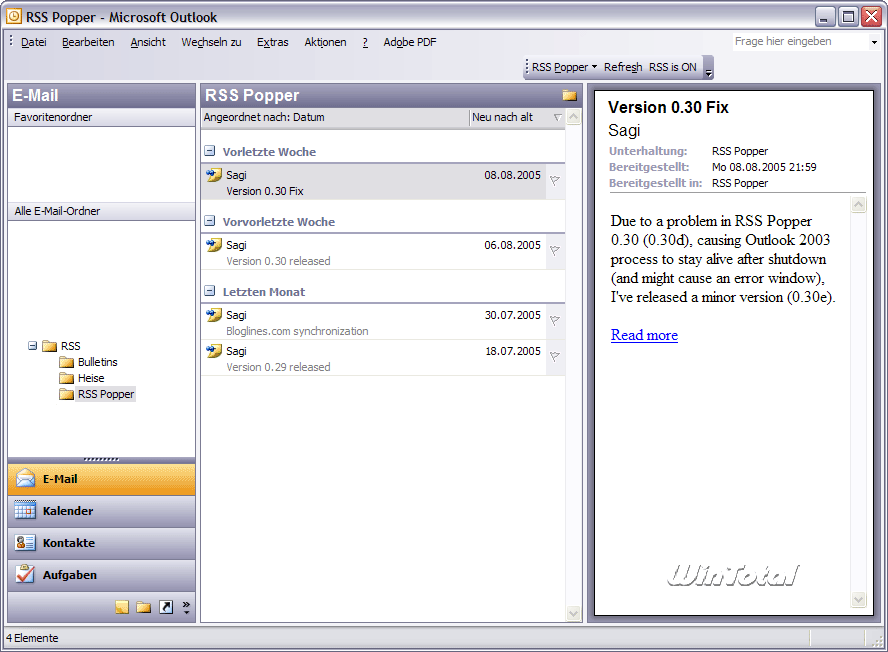This screenshot has height=652, width=888.
Task: Click the Kontakte address card icon
Action: point(25,543)
